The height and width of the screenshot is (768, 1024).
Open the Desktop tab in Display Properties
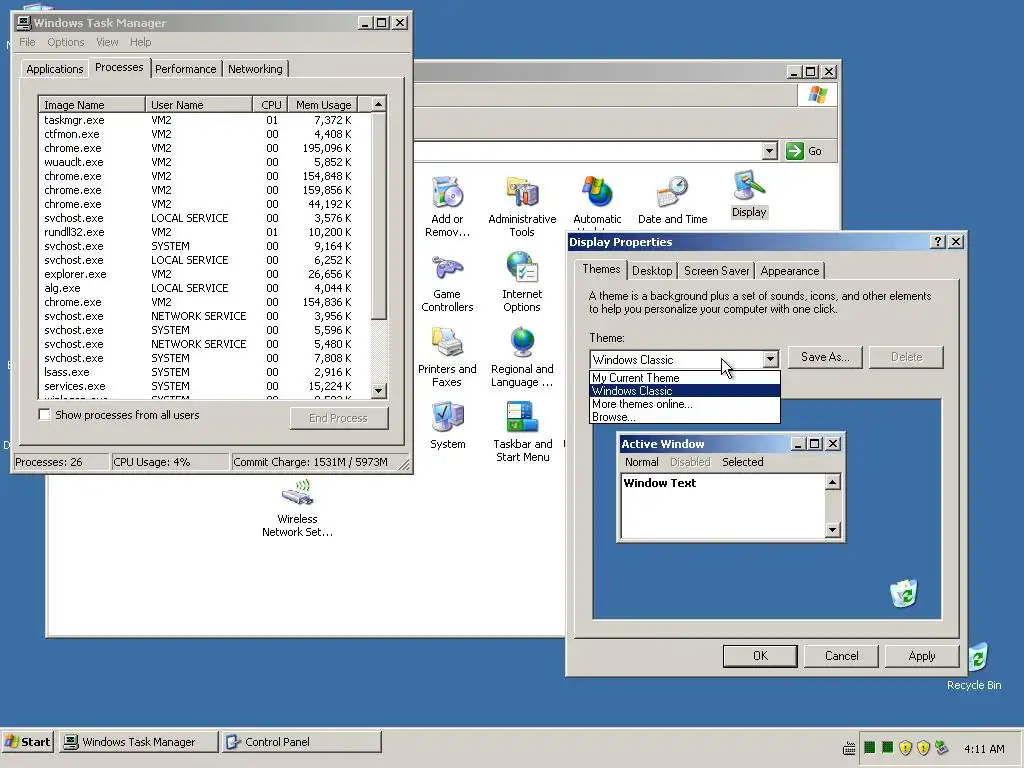coord(652,270)
